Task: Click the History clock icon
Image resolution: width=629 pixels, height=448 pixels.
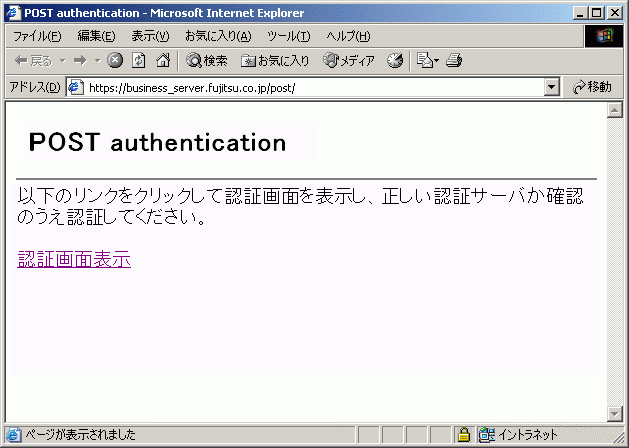Action: click(x=395, y=61)
